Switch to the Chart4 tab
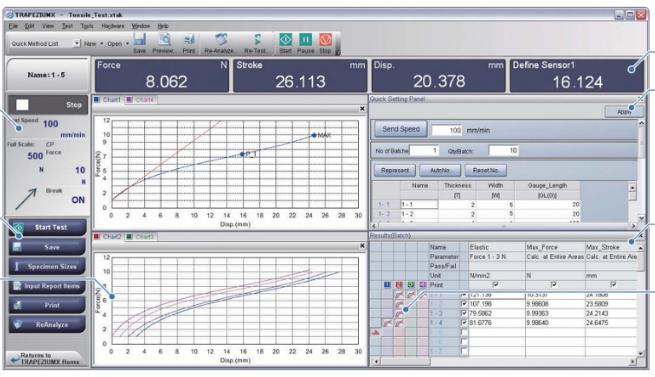This screenshot has width=655, height=377. point(141,100)
